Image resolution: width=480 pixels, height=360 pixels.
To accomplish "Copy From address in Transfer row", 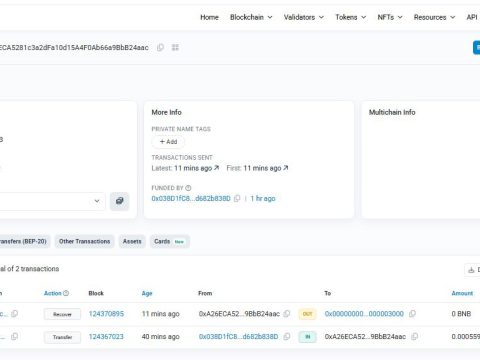I will click(x=287, y=337).
